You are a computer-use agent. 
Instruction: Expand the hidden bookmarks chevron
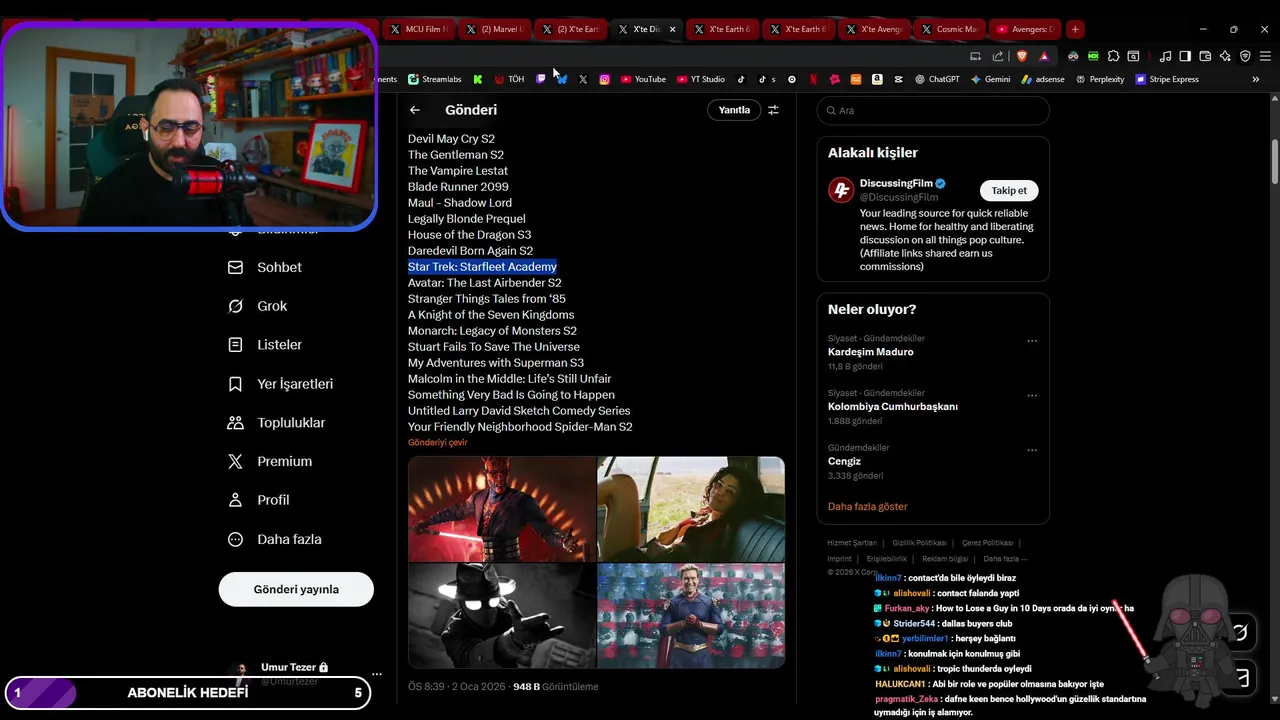1256,79
